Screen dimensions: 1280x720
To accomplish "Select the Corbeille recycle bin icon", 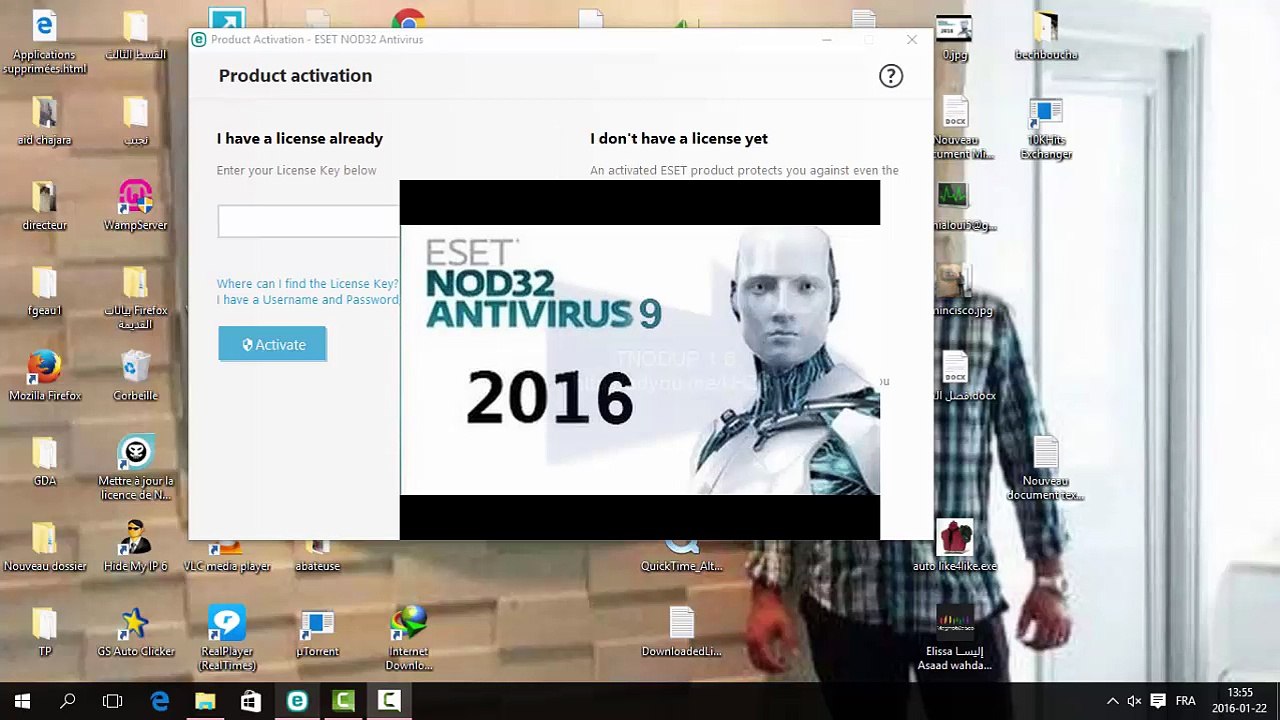I will point(136,376).
